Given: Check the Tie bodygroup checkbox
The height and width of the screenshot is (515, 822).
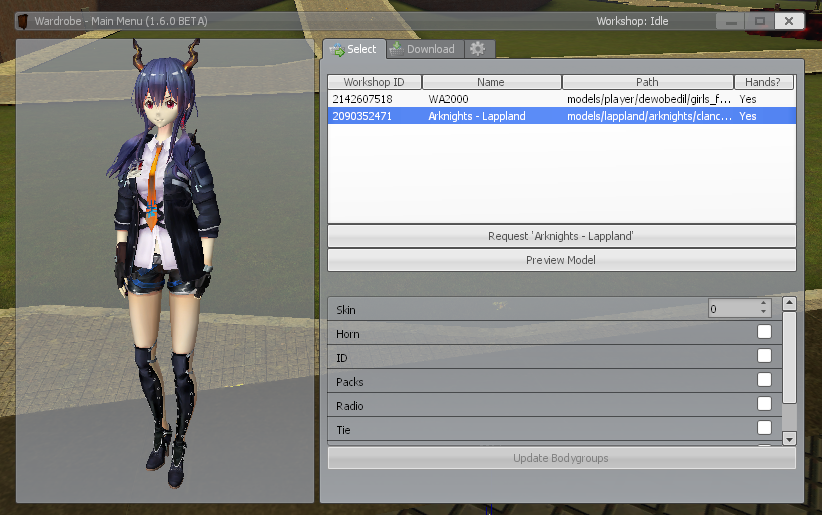Looking at the screenshot, I should click(764, 427).
